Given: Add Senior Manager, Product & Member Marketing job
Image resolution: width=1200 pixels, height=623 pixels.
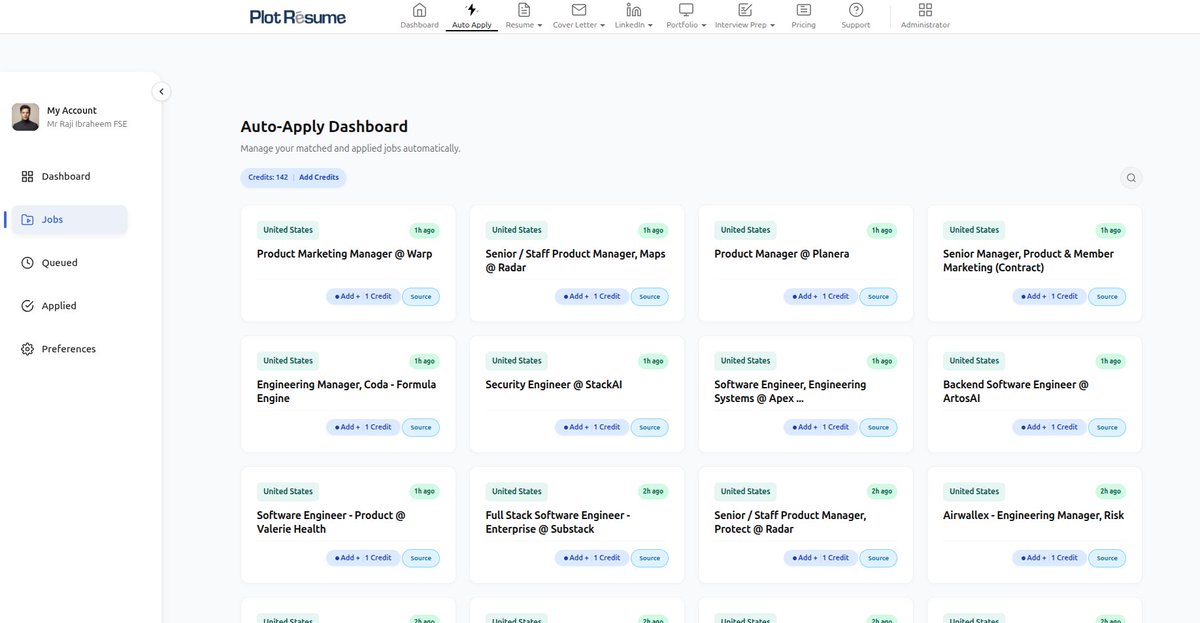Looking at the screenshot, I should (1050, 296).
